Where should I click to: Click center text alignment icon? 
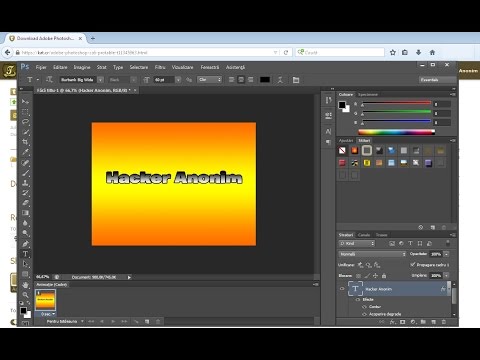[x=241, y=80]
